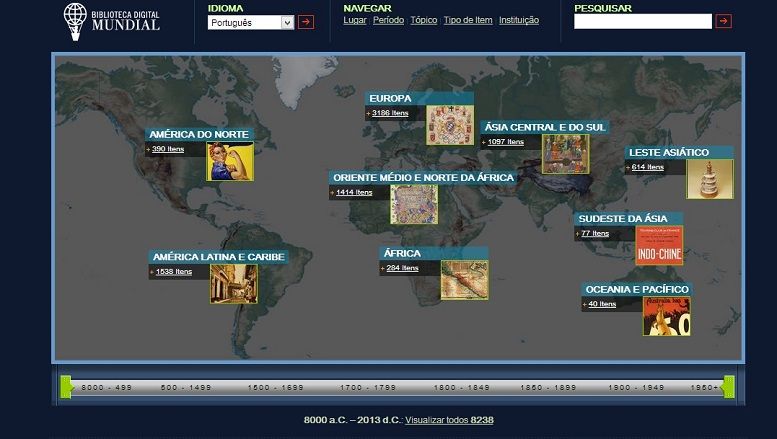The height and width of the screenshot is (439, 777).
Task: Click the red search submit arrow
Action: tap(723, 21)
